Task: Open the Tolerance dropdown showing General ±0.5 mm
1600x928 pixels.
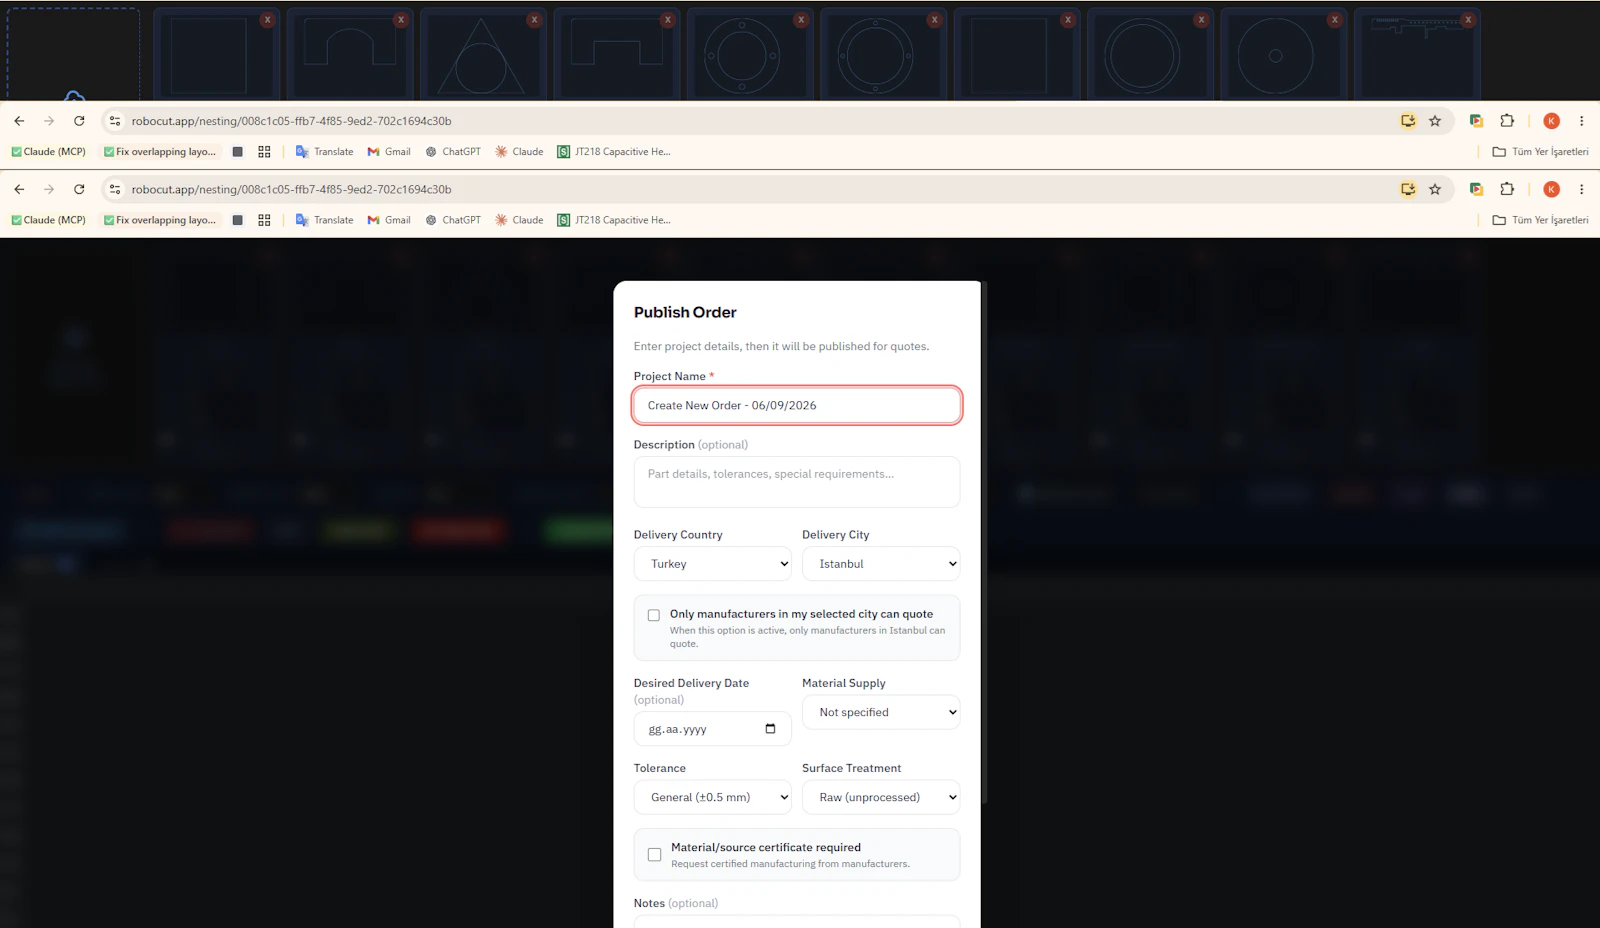Action: click(713, 797)
